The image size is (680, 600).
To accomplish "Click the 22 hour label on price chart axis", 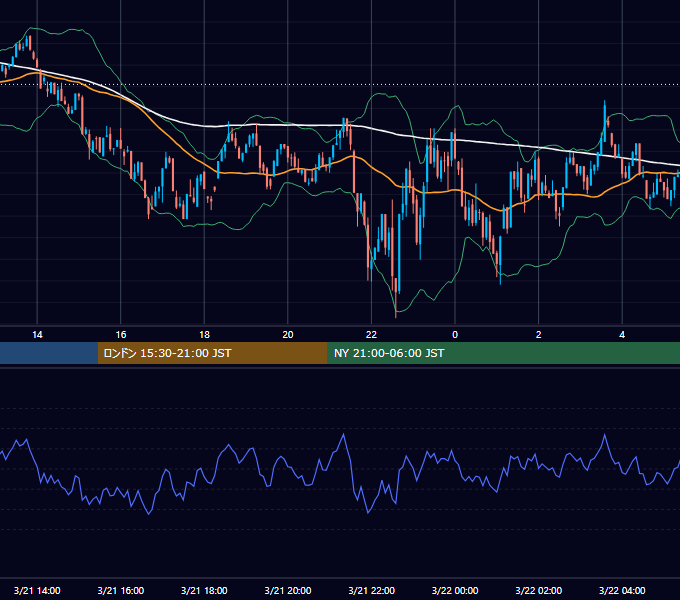I will point(371,335).
